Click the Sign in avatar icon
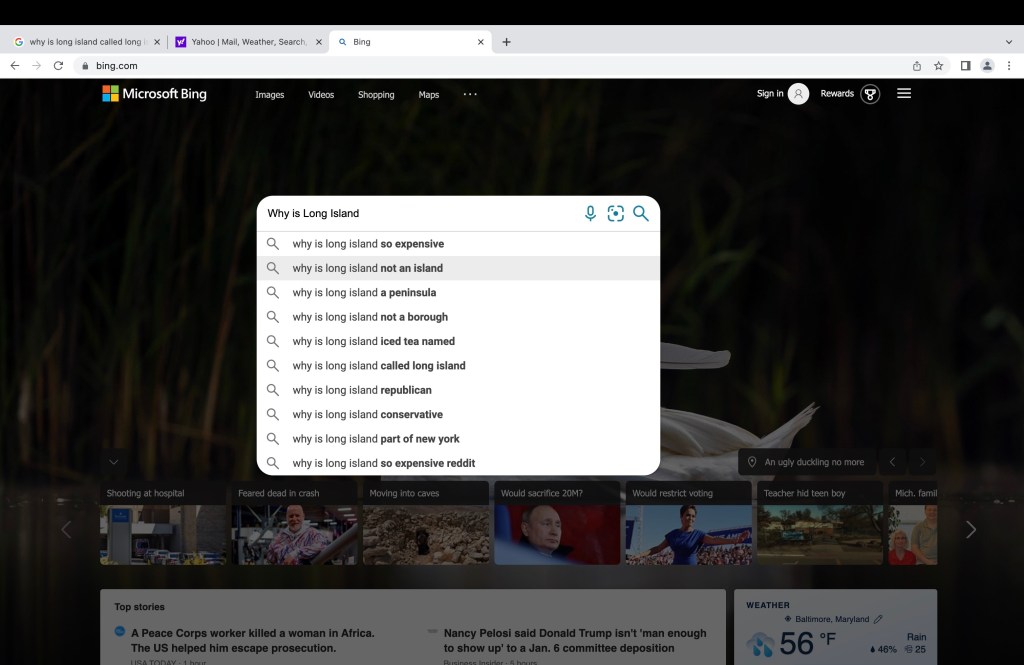 (x=798, y=94)
